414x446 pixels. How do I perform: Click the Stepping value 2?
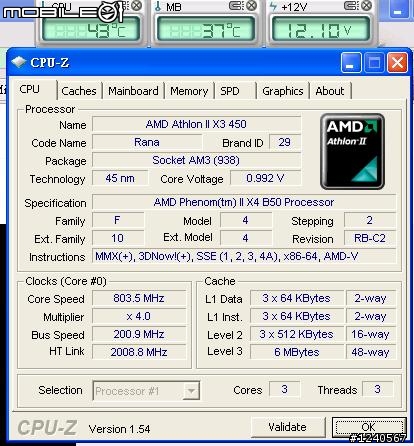[x=370, y=220]
